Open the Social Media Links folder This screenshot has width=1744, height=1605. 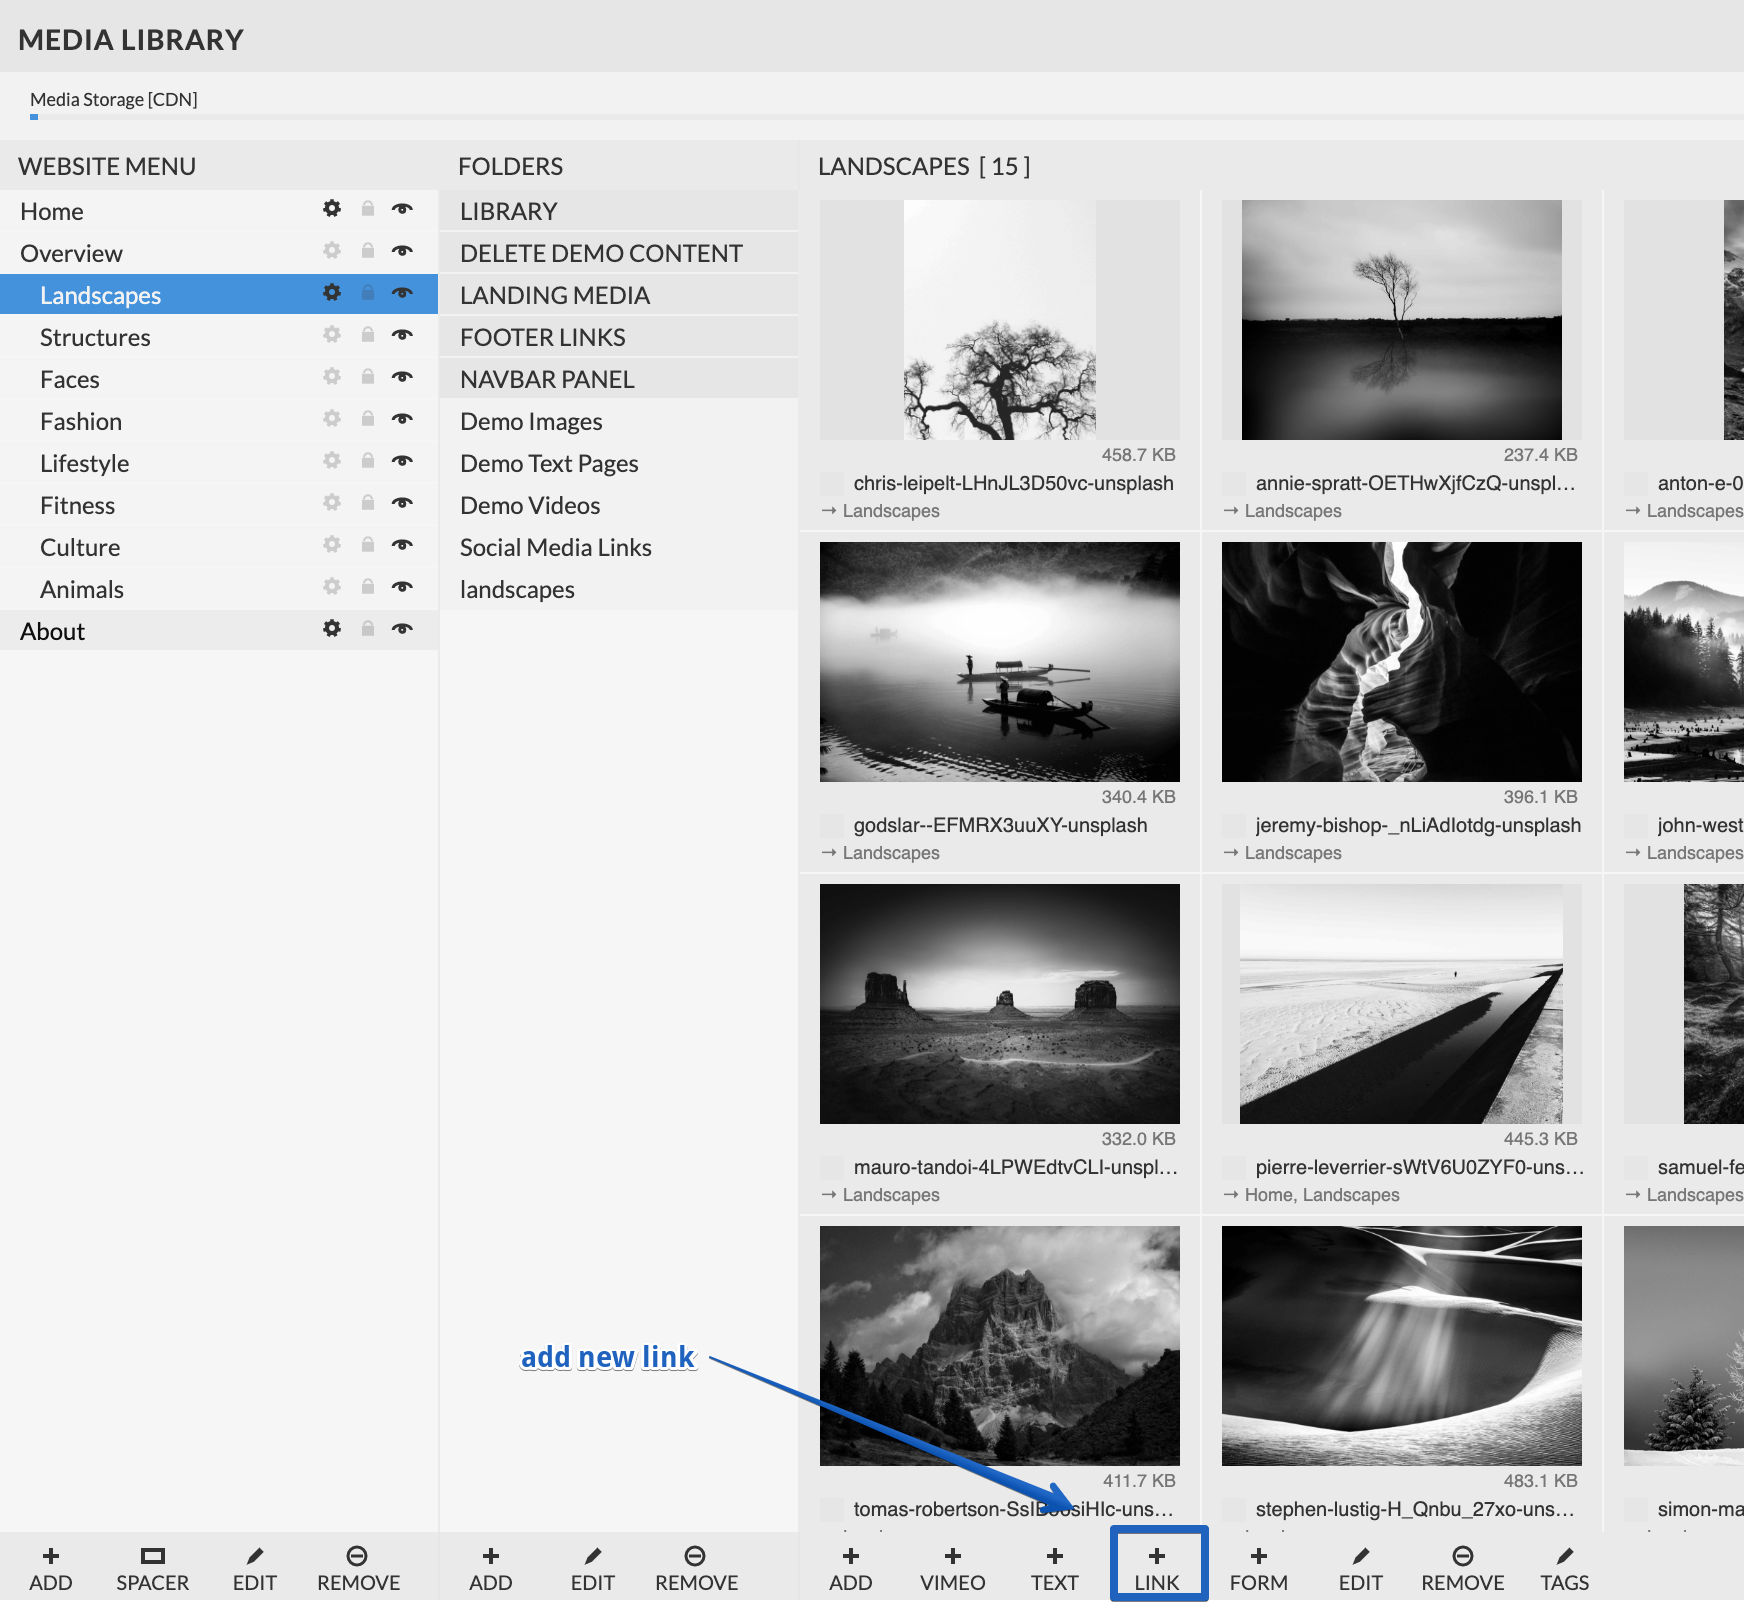click(619, 547)
